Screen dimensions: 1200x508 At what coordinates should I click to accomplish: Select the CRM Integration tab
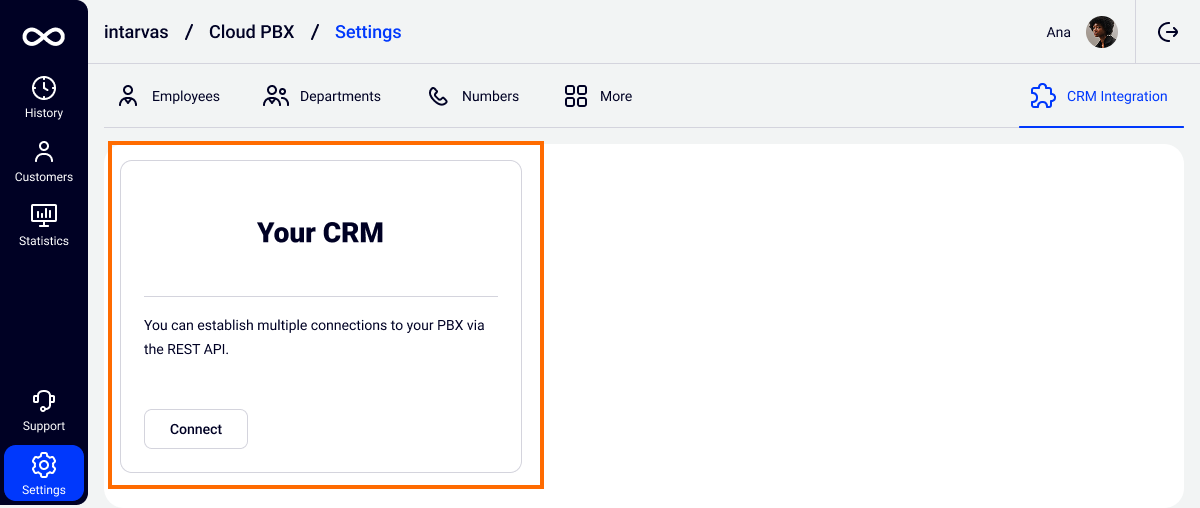pos(1099,96)
